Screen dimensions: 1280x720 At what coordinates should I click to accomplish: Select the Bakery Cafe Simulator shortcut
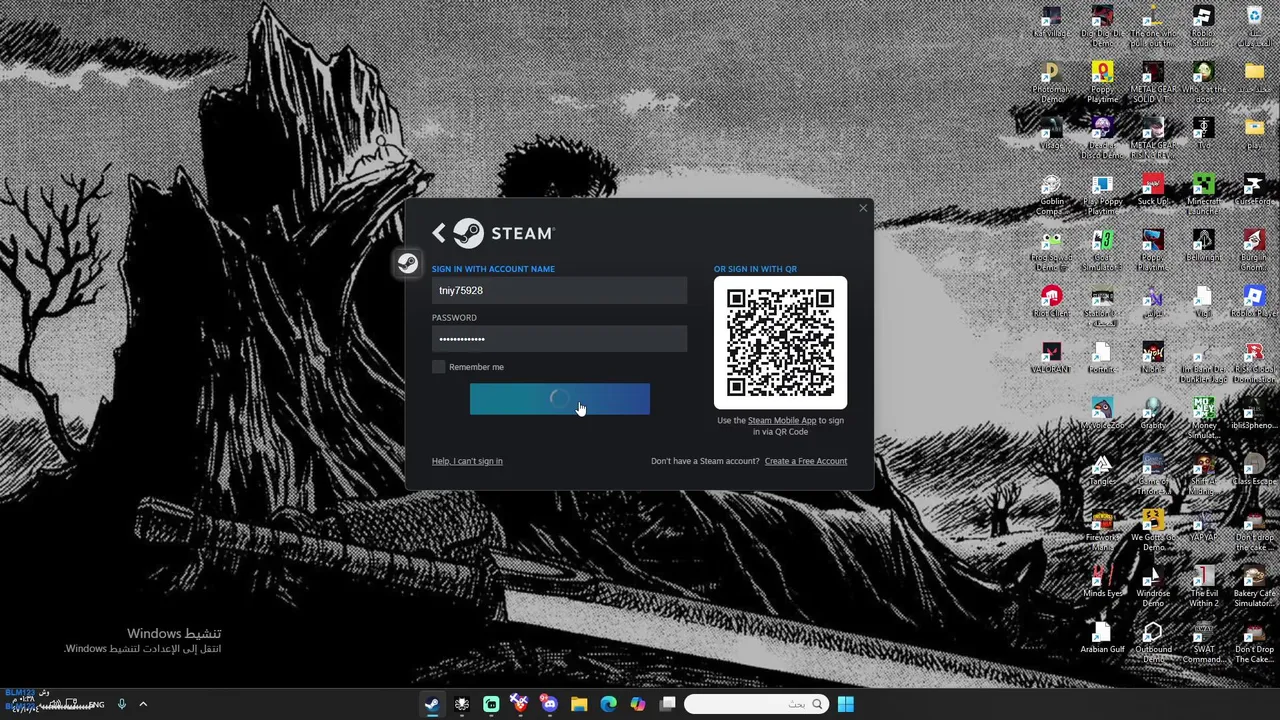click(x=1254, y=586)
